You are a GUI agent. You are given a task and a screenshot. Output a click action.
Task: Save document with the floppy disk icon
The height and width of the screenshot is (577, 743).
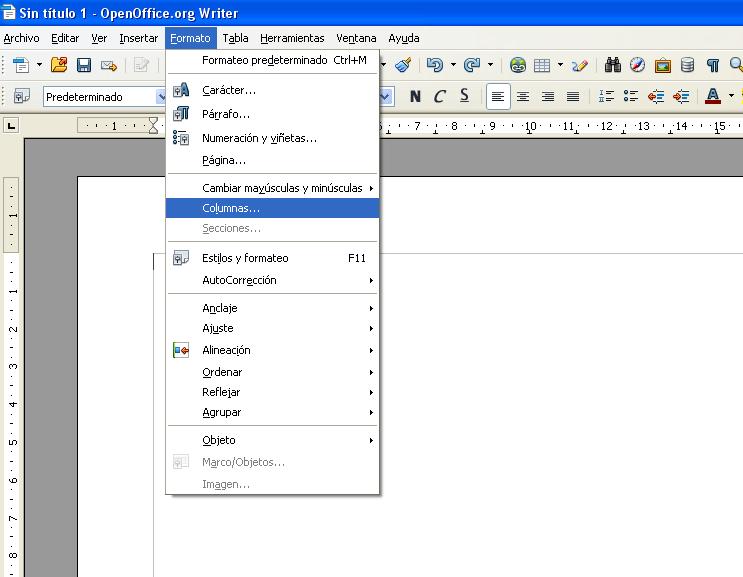84,65
